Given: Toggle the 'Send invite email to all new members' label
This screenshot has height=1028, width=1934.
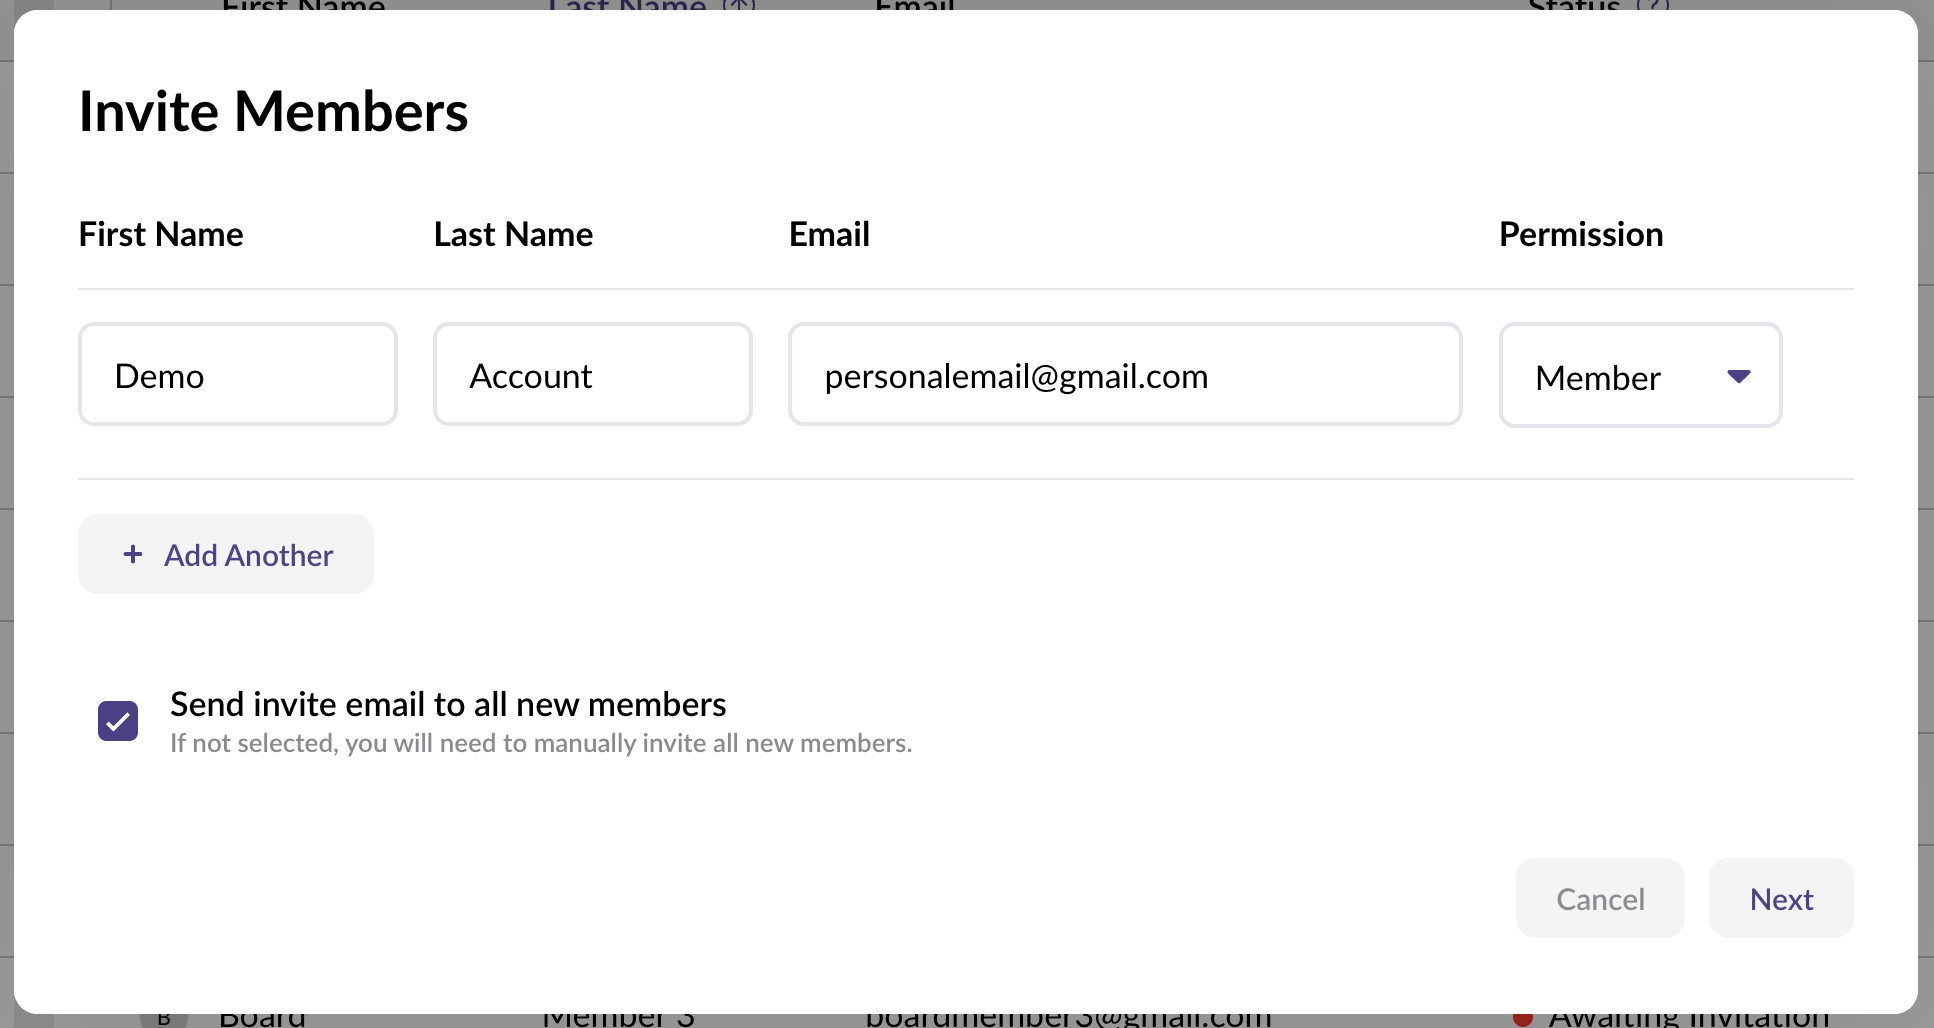Looking at the screenshot, I should [x=448, y=704].
